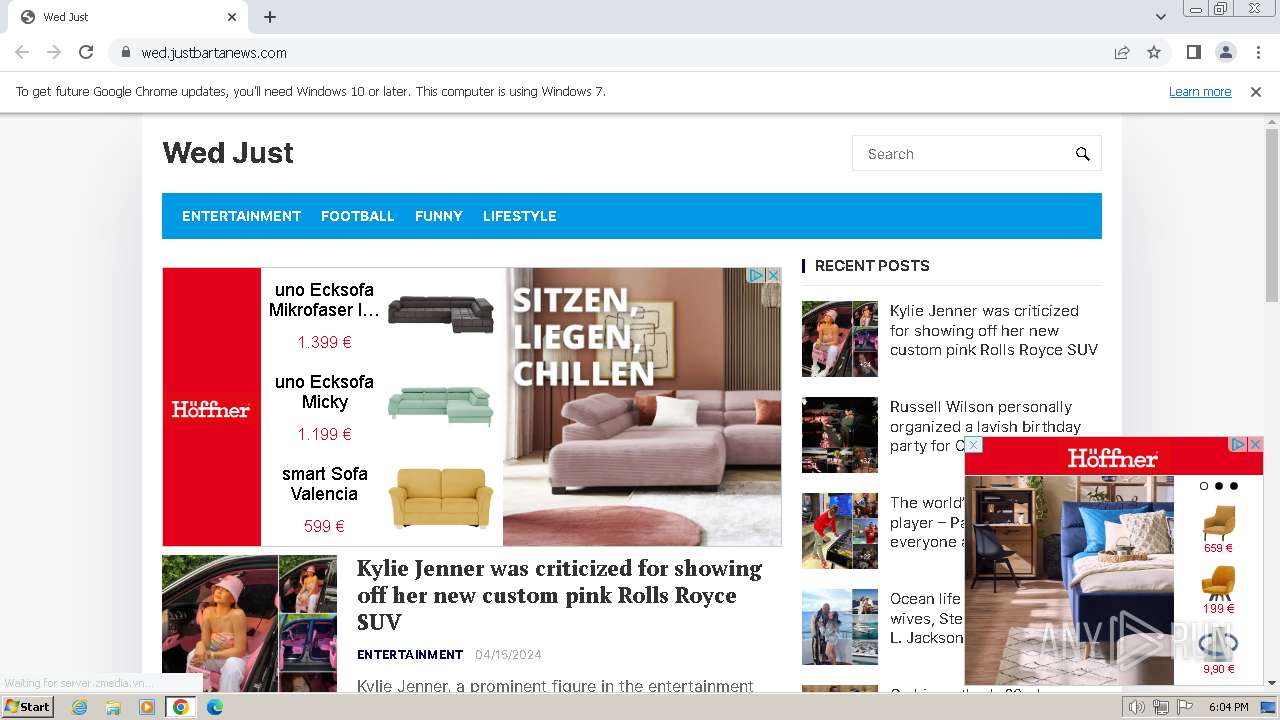
Task: Click page vertical scrollbar down arrow
Action: tap(1272, 683)
